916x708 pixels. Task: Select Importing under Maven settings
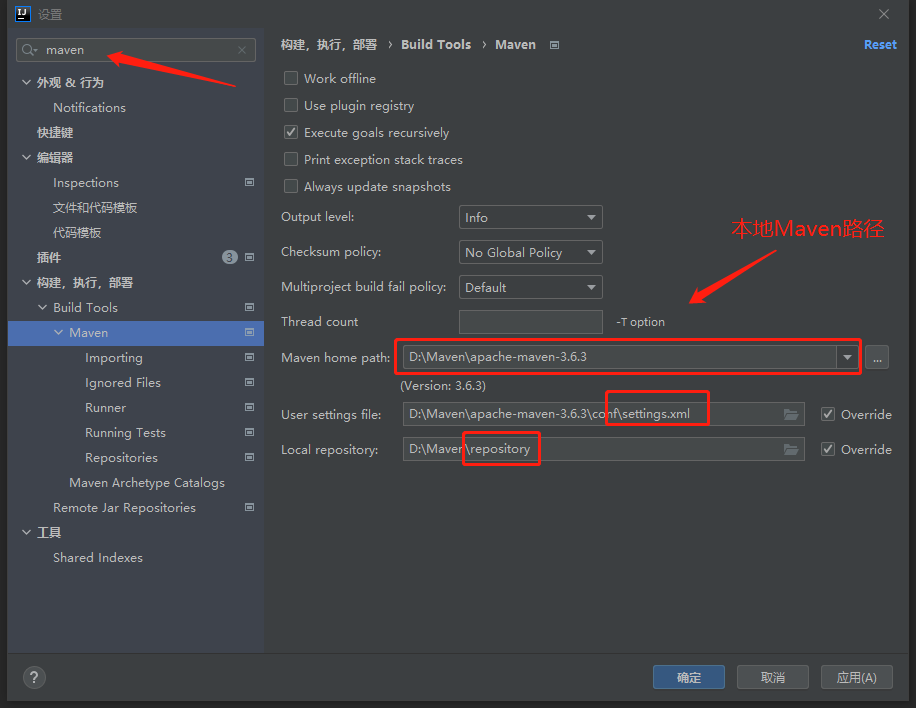click(113, 357)
